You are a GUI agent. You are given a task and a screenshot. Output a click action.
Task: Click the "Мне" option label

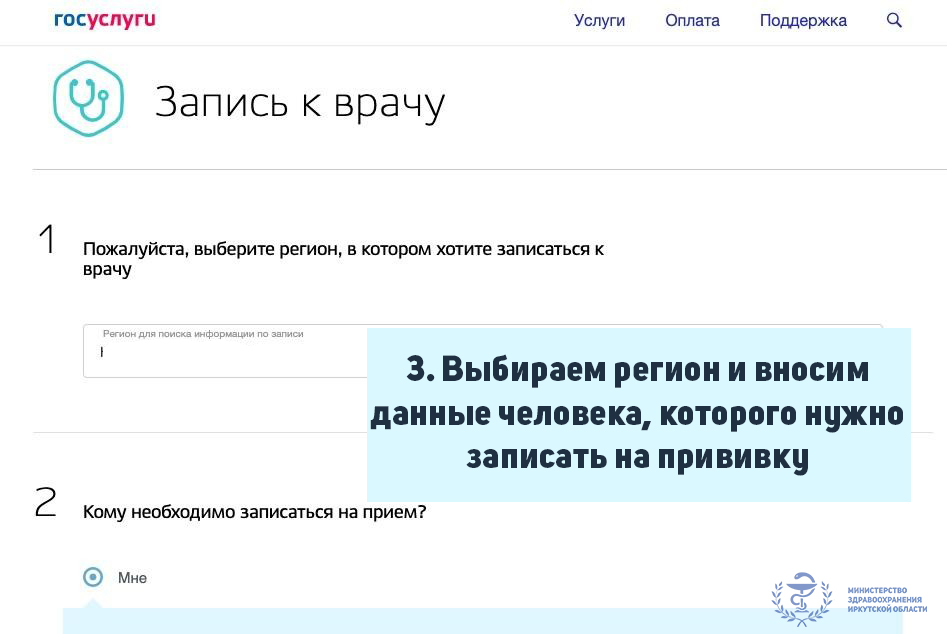pos(132,578)
